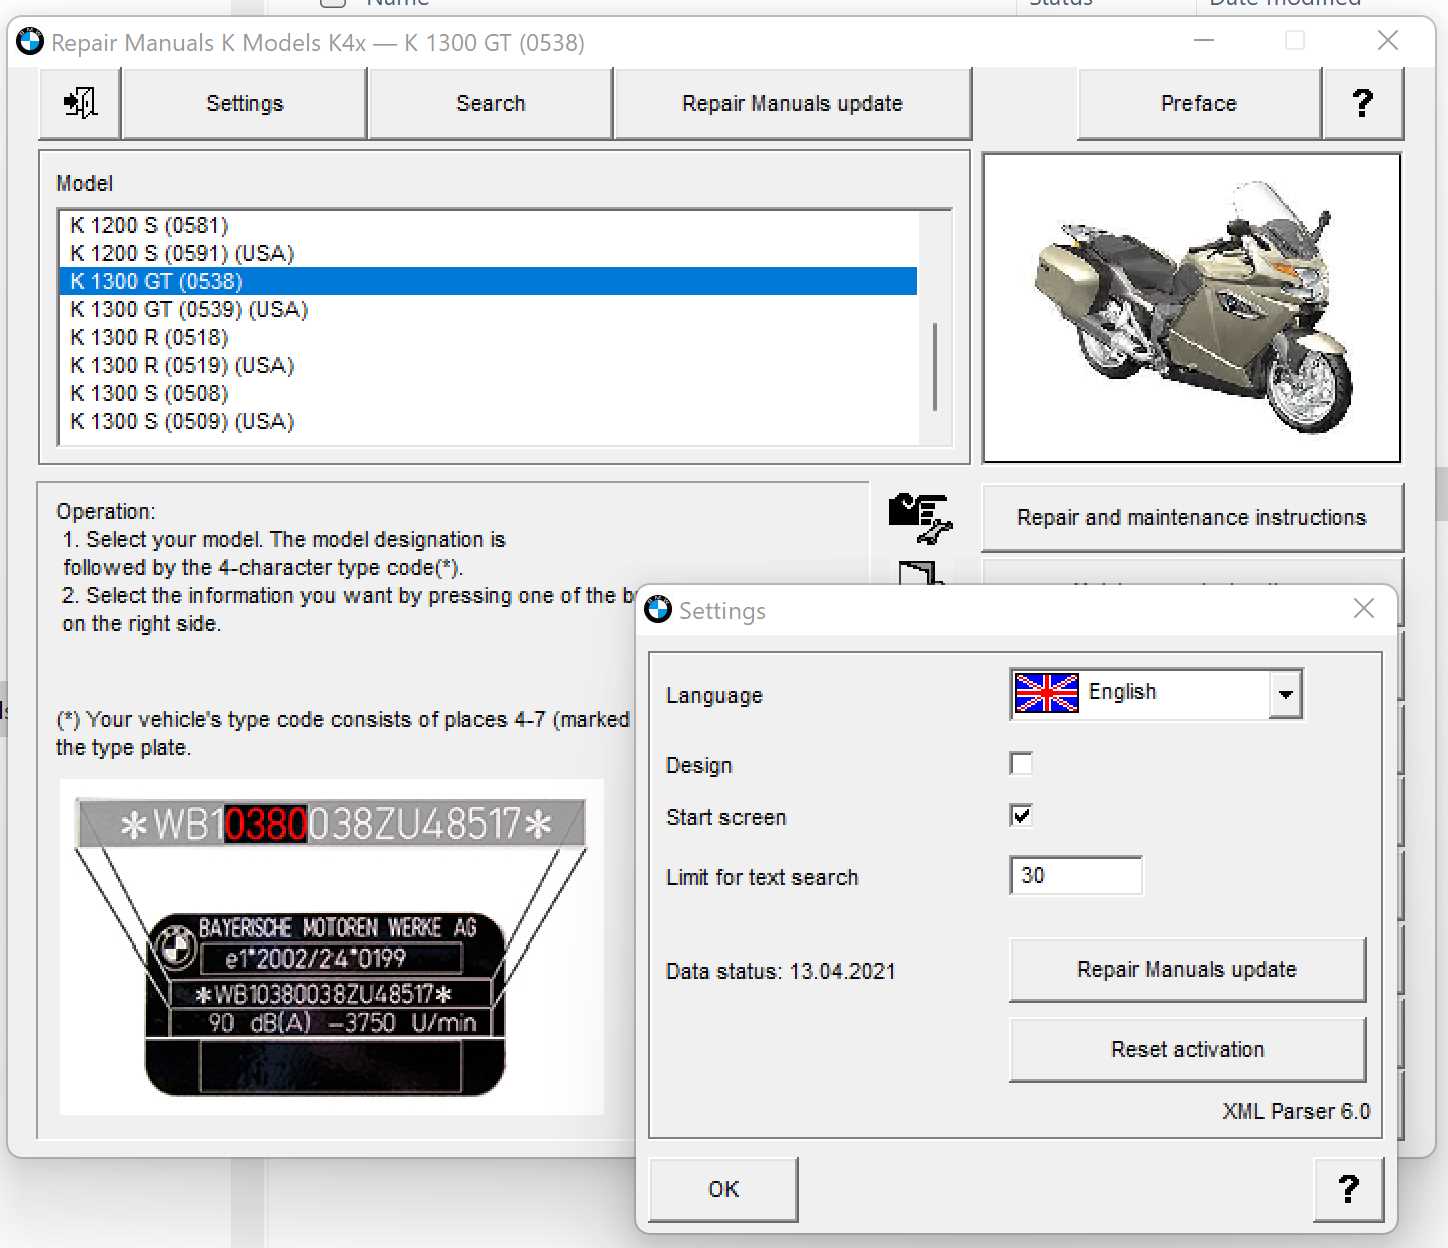Screen dimensions: 1448x1248
Task: Click the model list scrollbar thumb
Action: pyautogui.click(x=935, y=366)
